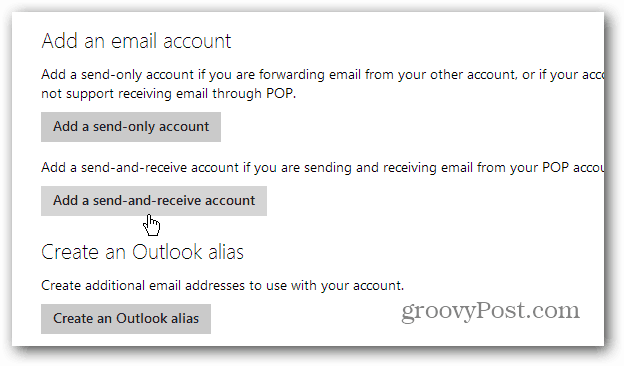Click the word forwarding in the first paragraph
This screenshot has width=624, height=366.
(x=292, y=75)
